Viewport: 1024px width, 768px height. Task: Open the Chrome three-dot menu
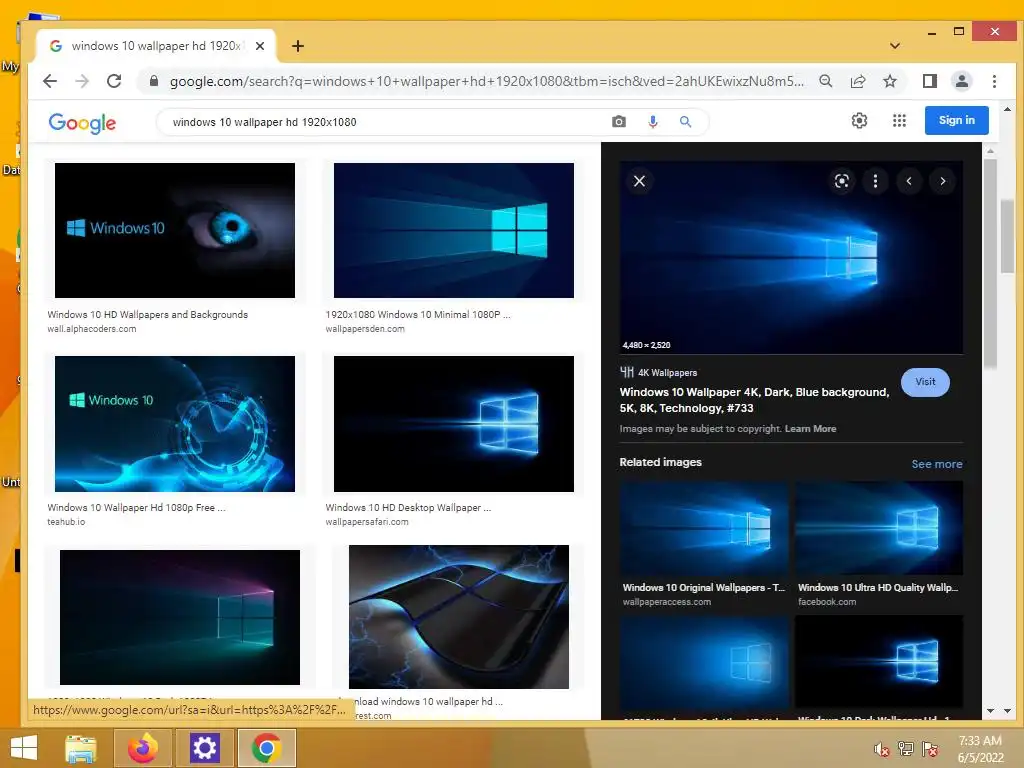point(994,81)
